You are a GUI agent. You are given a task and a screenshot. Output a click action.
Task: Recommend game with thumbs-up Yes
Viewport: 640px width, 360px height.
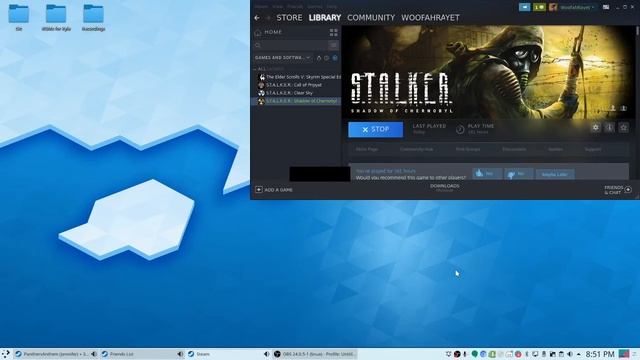(487, 174)
